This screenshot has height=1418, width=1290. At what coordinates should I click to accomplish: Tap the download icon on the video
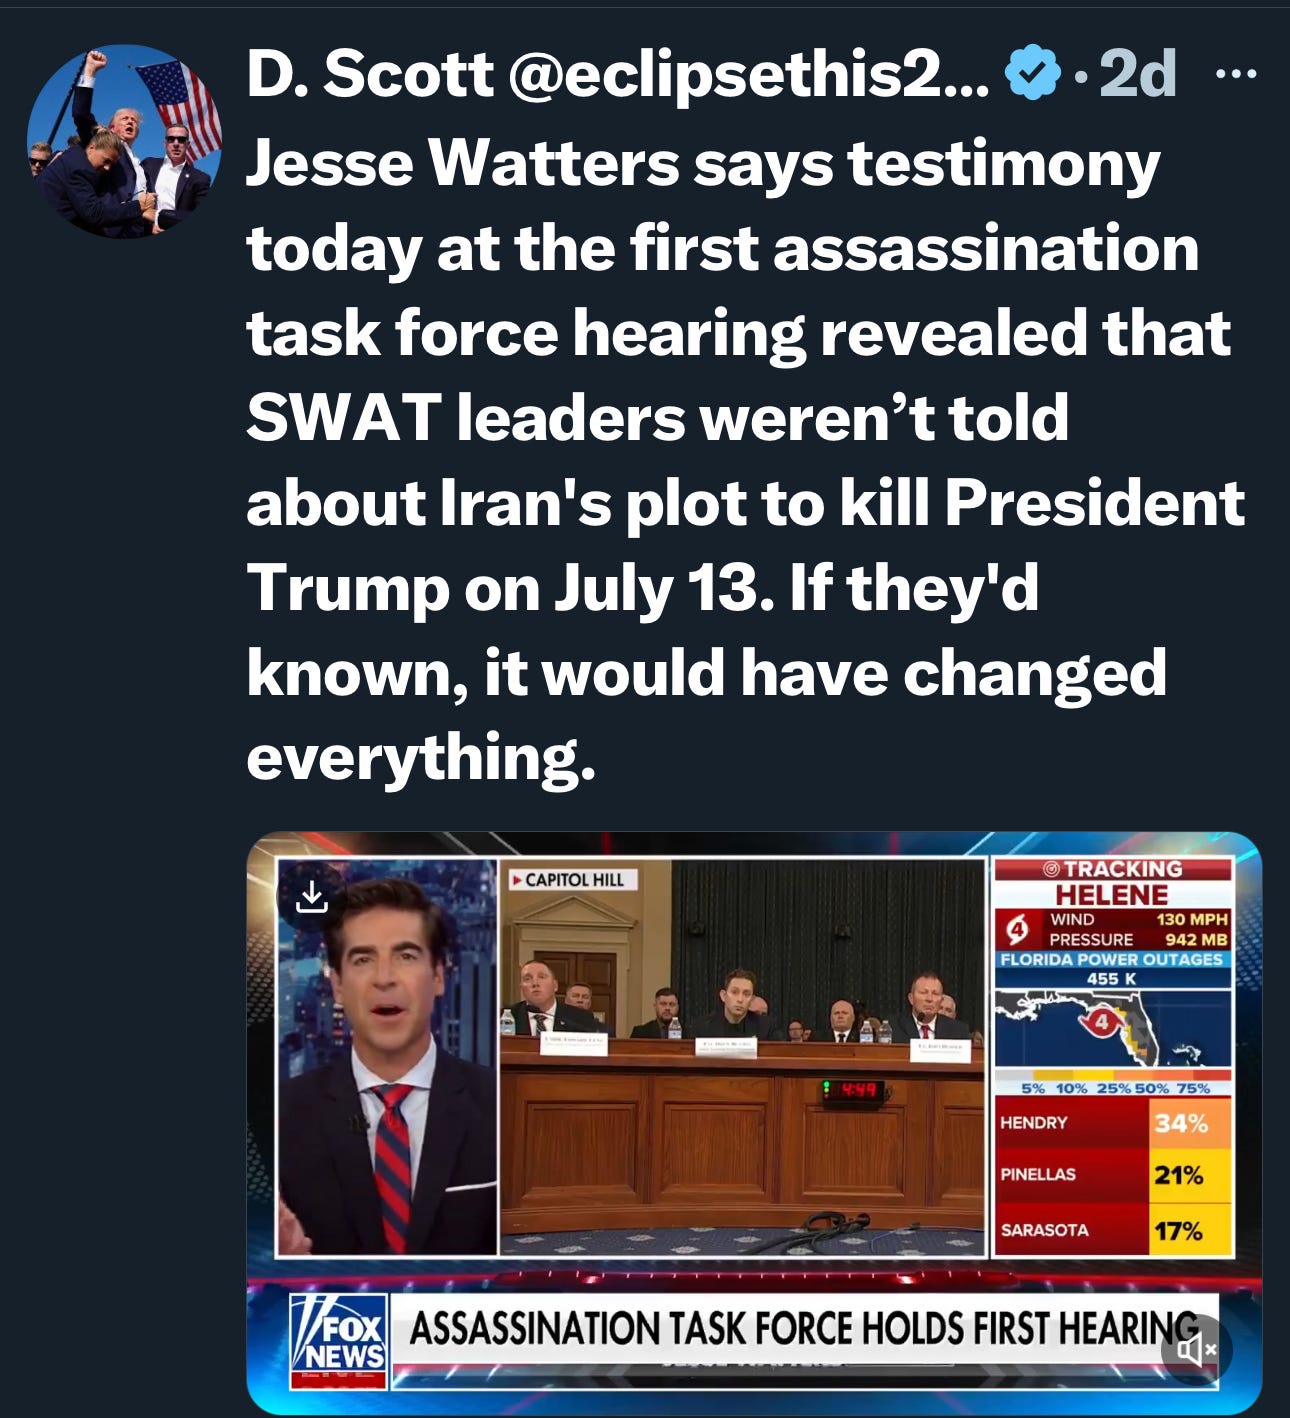(x=312, y=896)
